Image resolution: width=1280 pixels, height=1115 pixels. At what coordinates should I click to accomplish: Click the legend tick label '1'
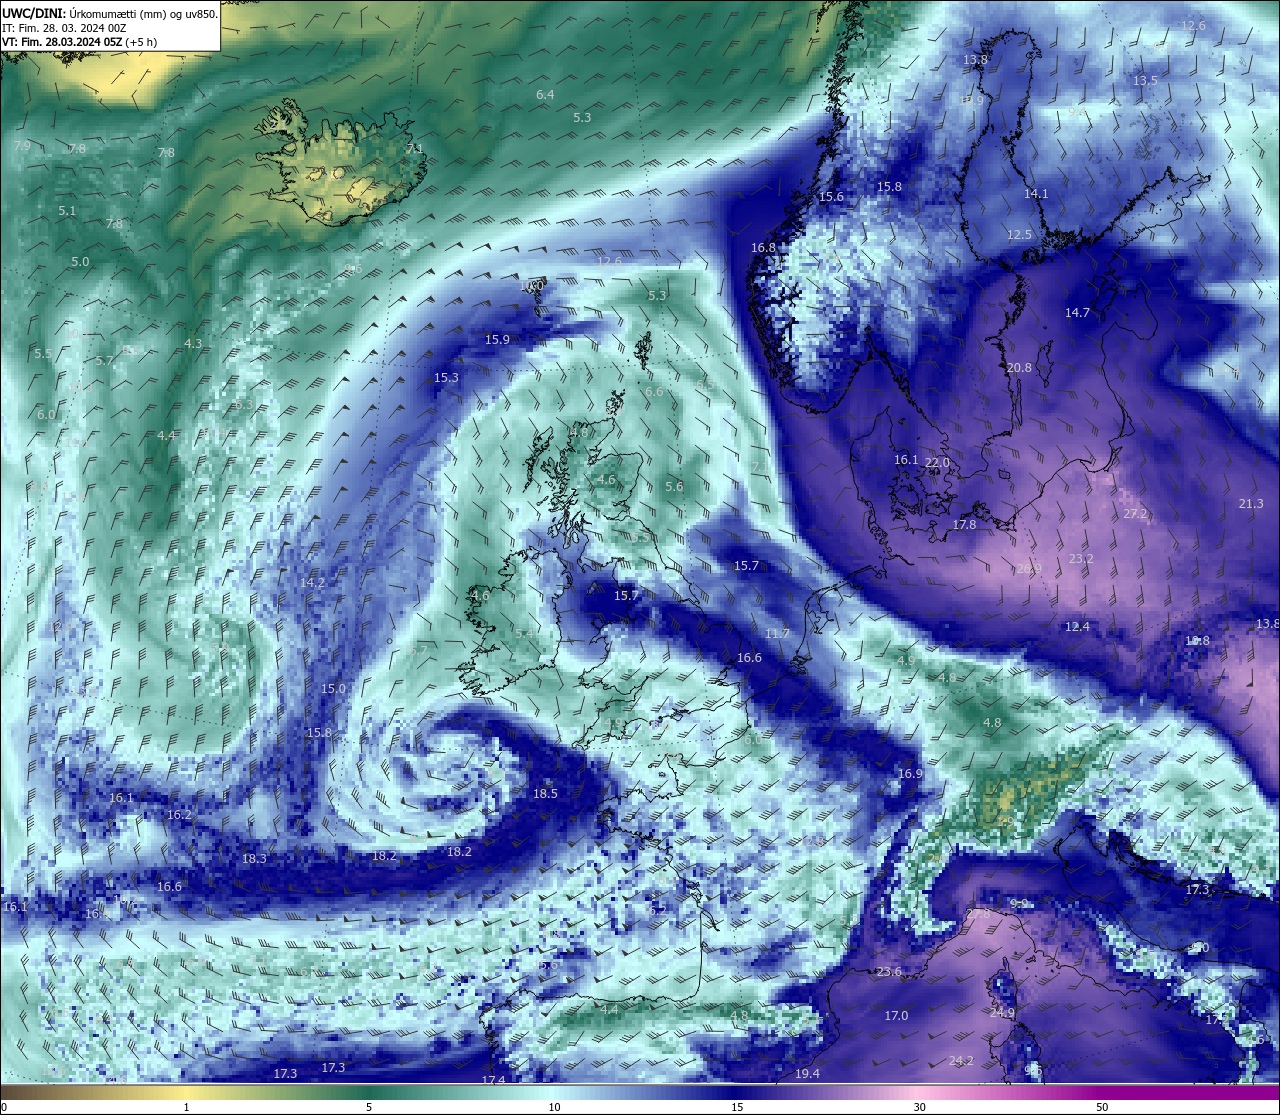187,1107
